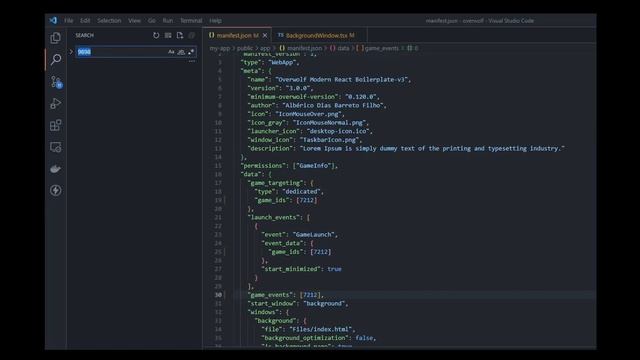Click breadcrumb 'my-app'

pos(220,48)
